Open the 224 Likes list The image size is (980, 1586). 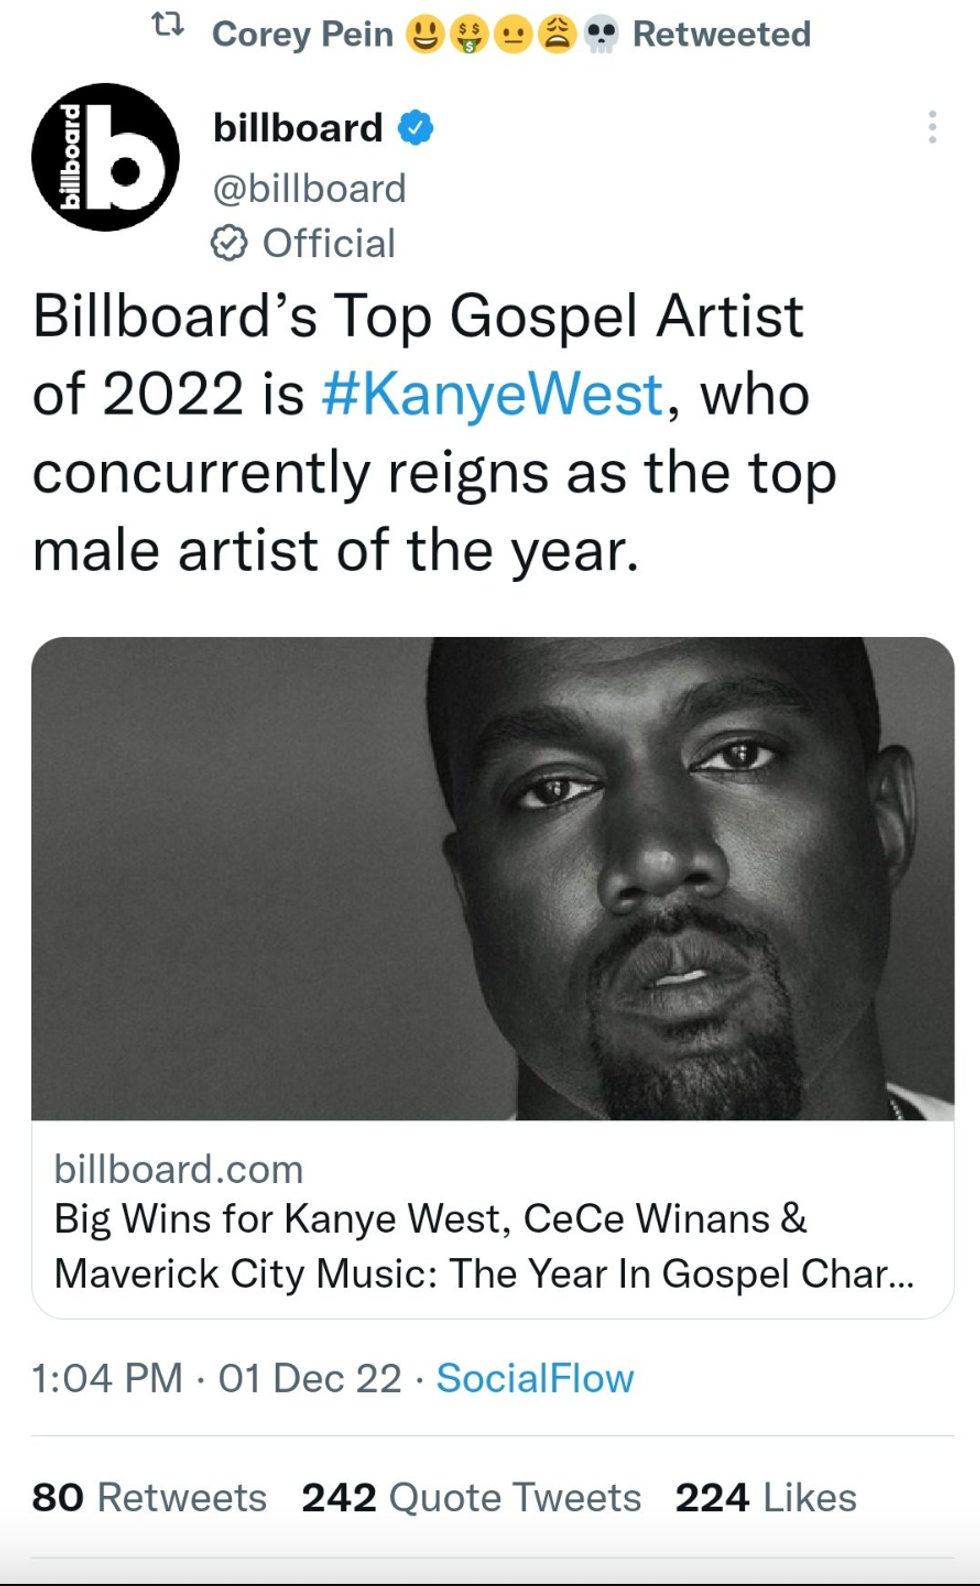764,1497
